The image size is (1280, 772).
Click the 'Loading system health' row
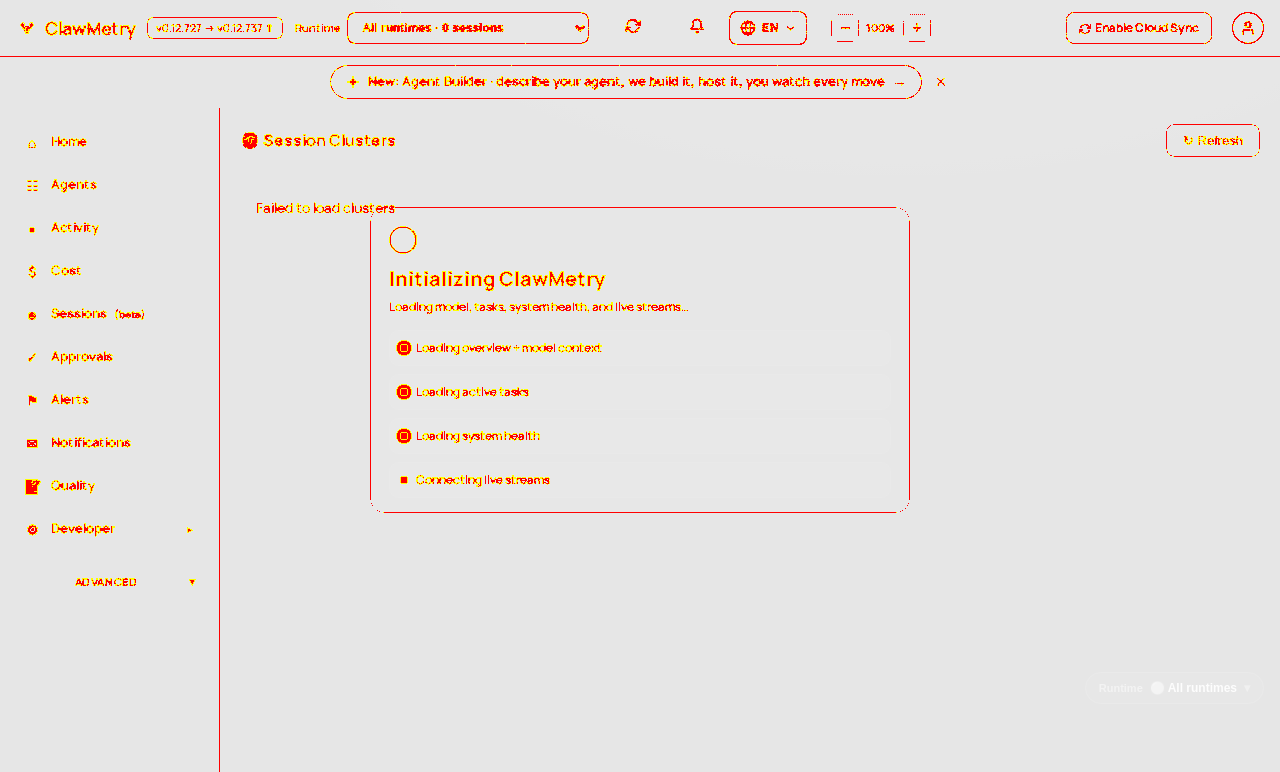[640, 436]
